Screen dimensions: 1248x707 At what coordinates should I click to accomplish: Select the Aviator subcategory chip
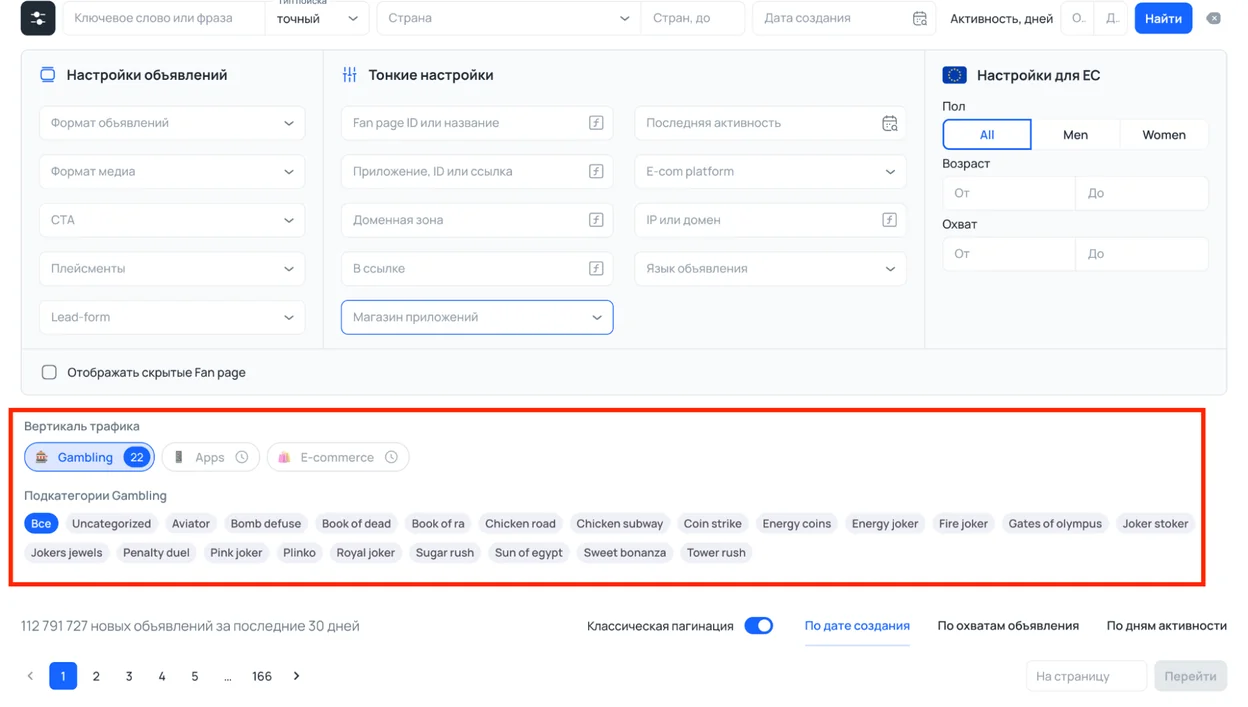(x=191, y=523)
